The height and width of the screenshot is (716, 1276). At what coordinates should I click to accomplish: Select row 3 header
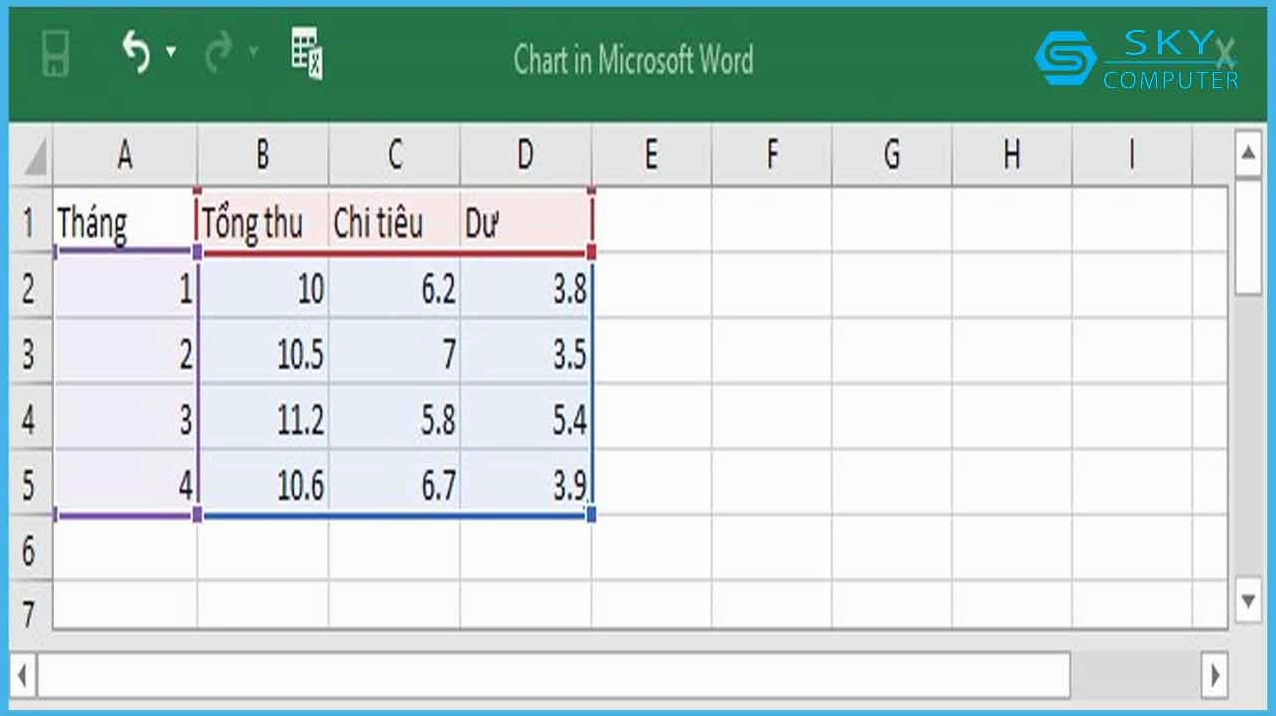pyautogui.click(x=29, y=354)
